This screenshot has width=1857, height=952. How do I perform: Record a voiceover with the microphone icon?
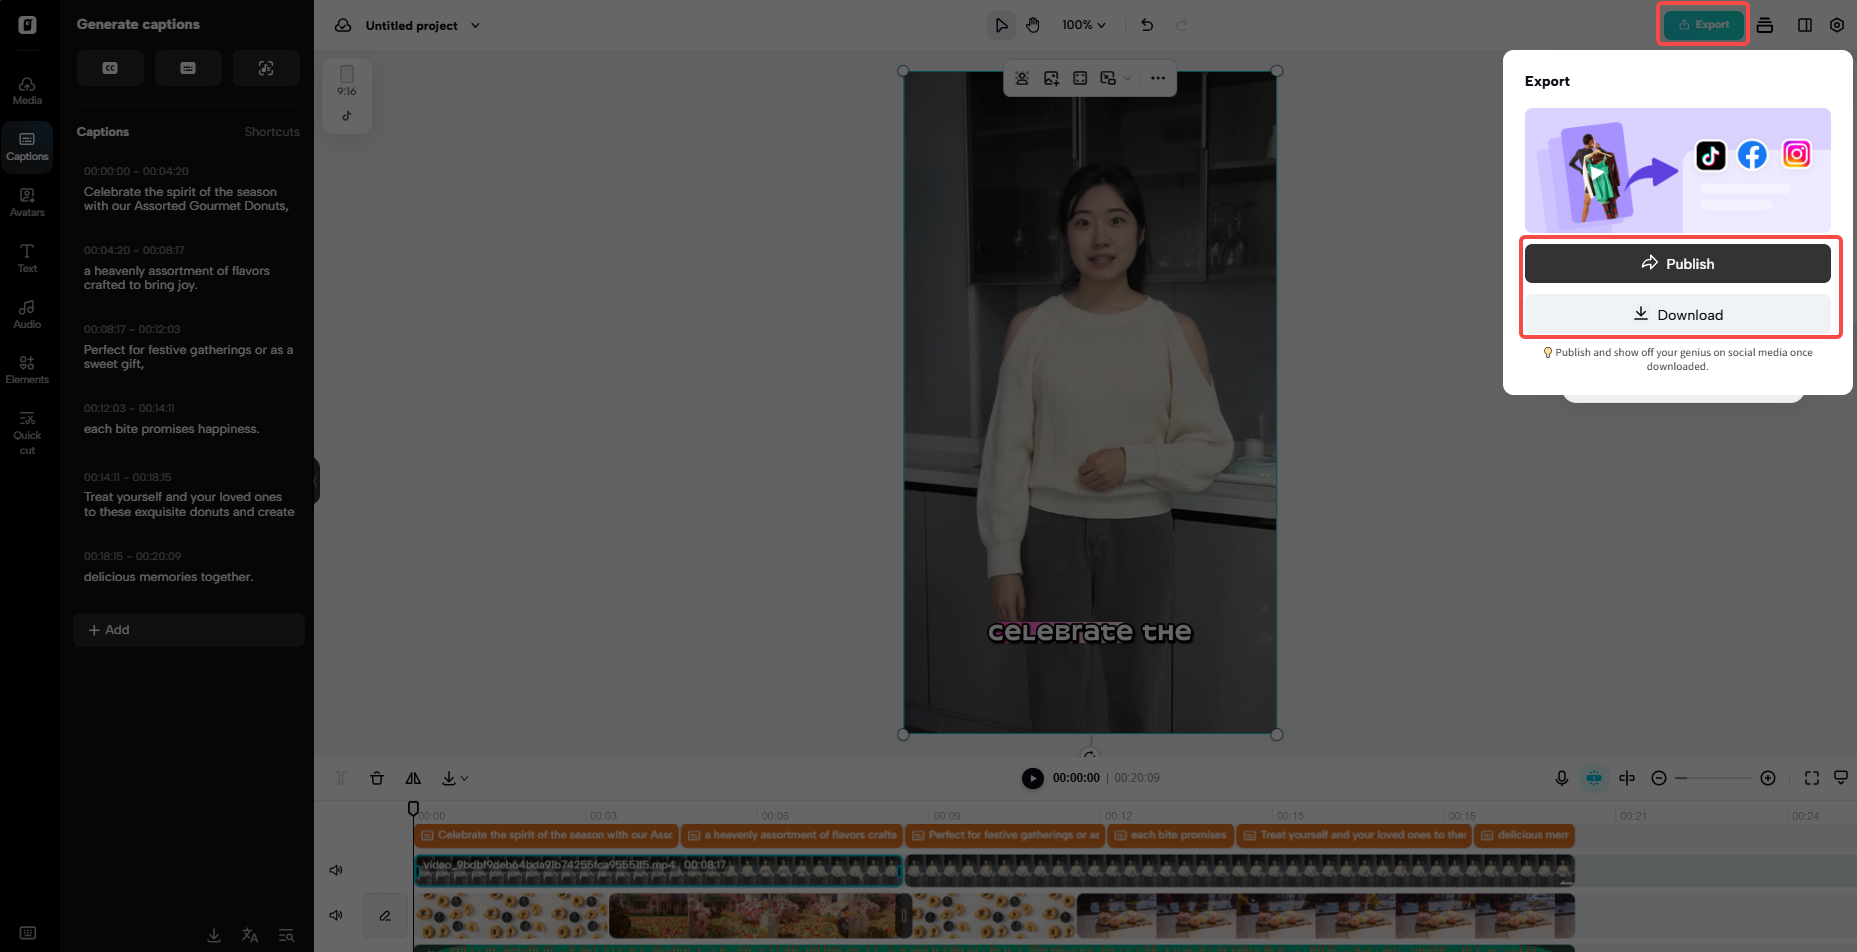click(x=1561, y=778)
